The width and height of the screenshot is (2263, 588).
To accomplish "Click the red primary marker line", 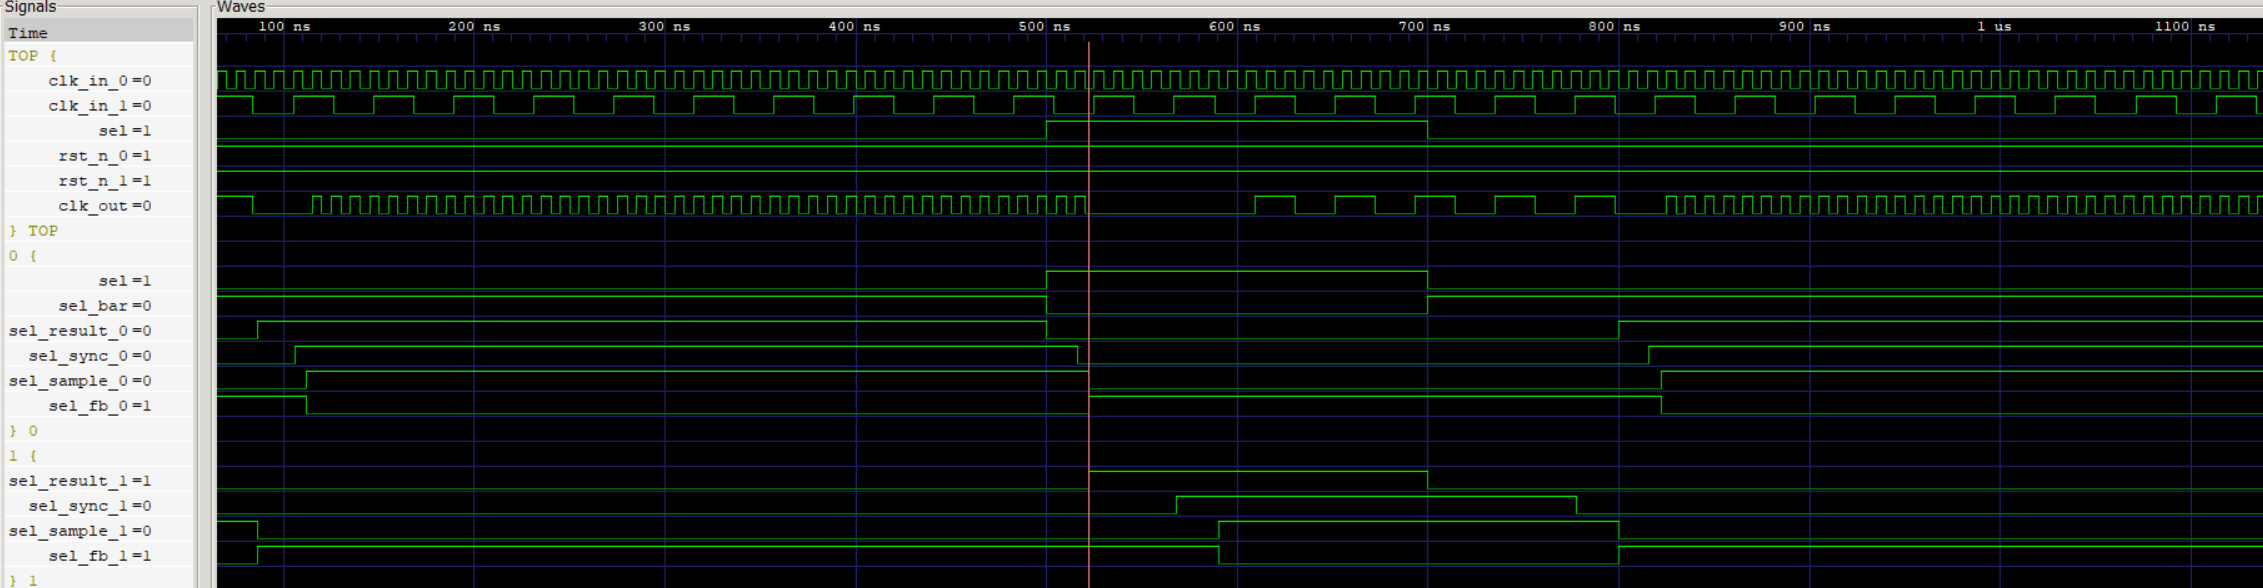I will [x=1089, y=315].
